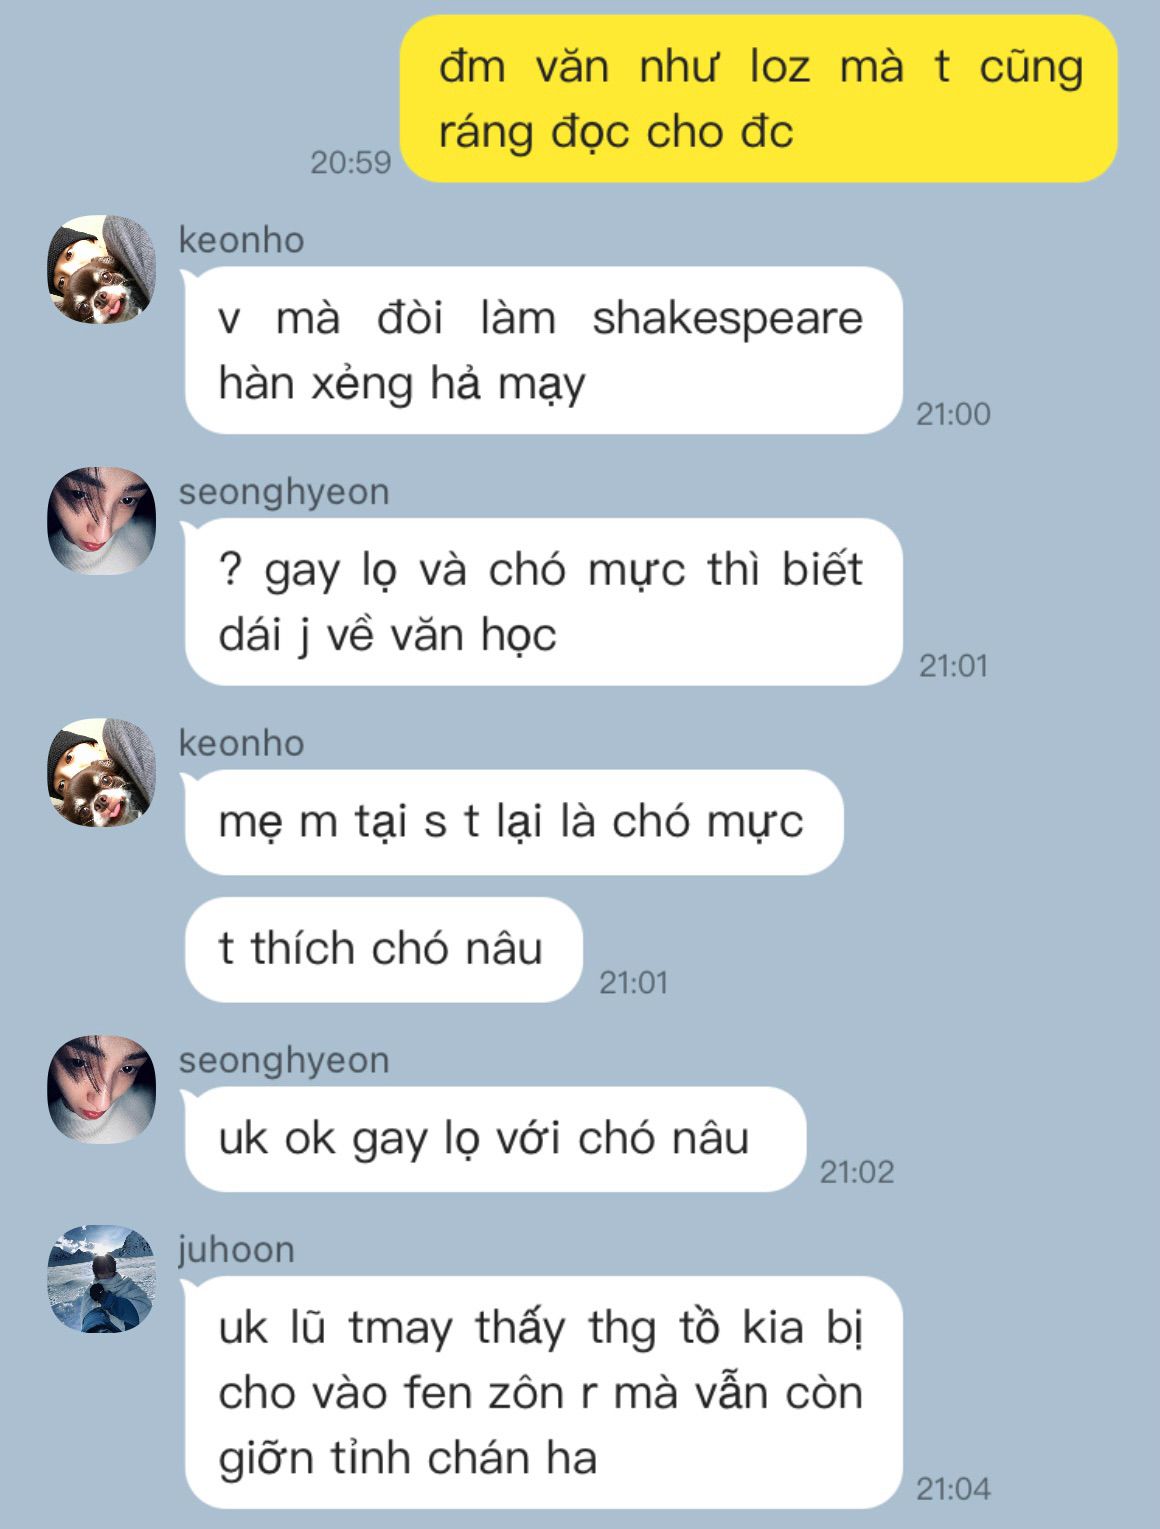Open juhoon's snowy profile picture

102,1279
